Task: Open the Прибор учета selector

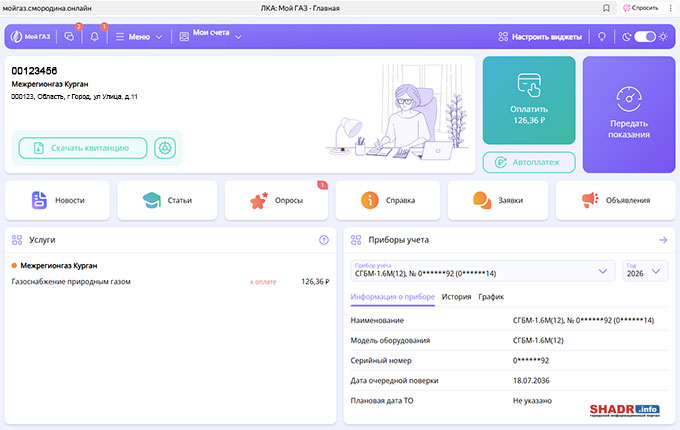Action: 480,271
